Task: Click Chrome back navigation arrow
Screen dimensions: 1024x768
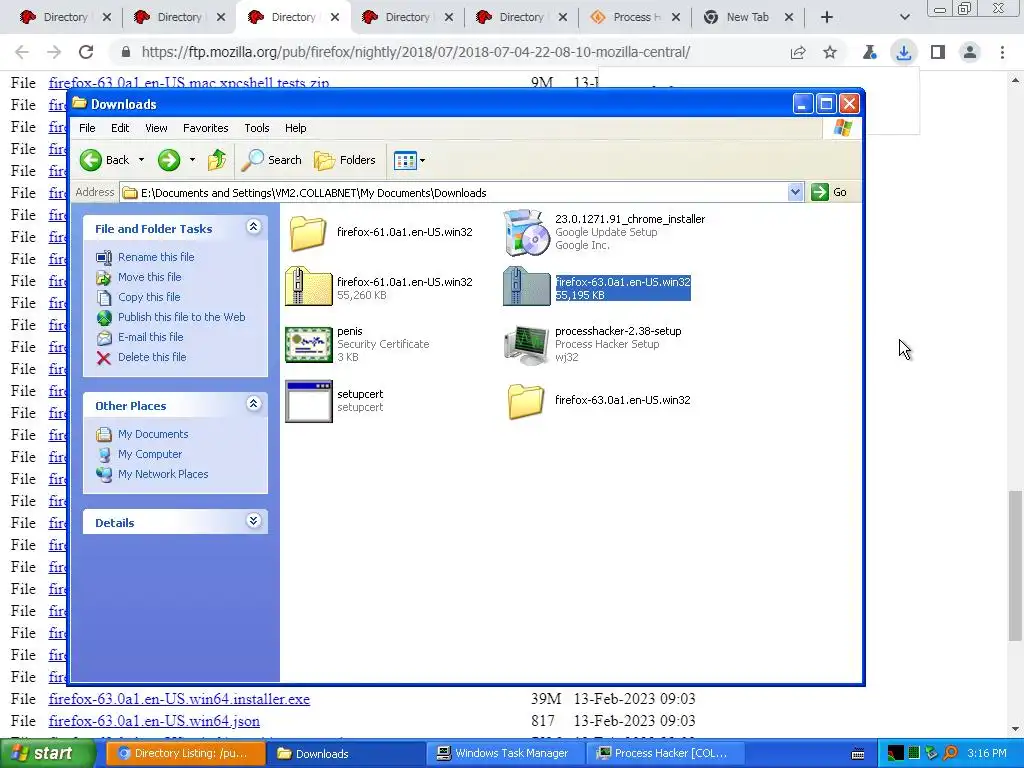Action: click(x=22, y=52)
